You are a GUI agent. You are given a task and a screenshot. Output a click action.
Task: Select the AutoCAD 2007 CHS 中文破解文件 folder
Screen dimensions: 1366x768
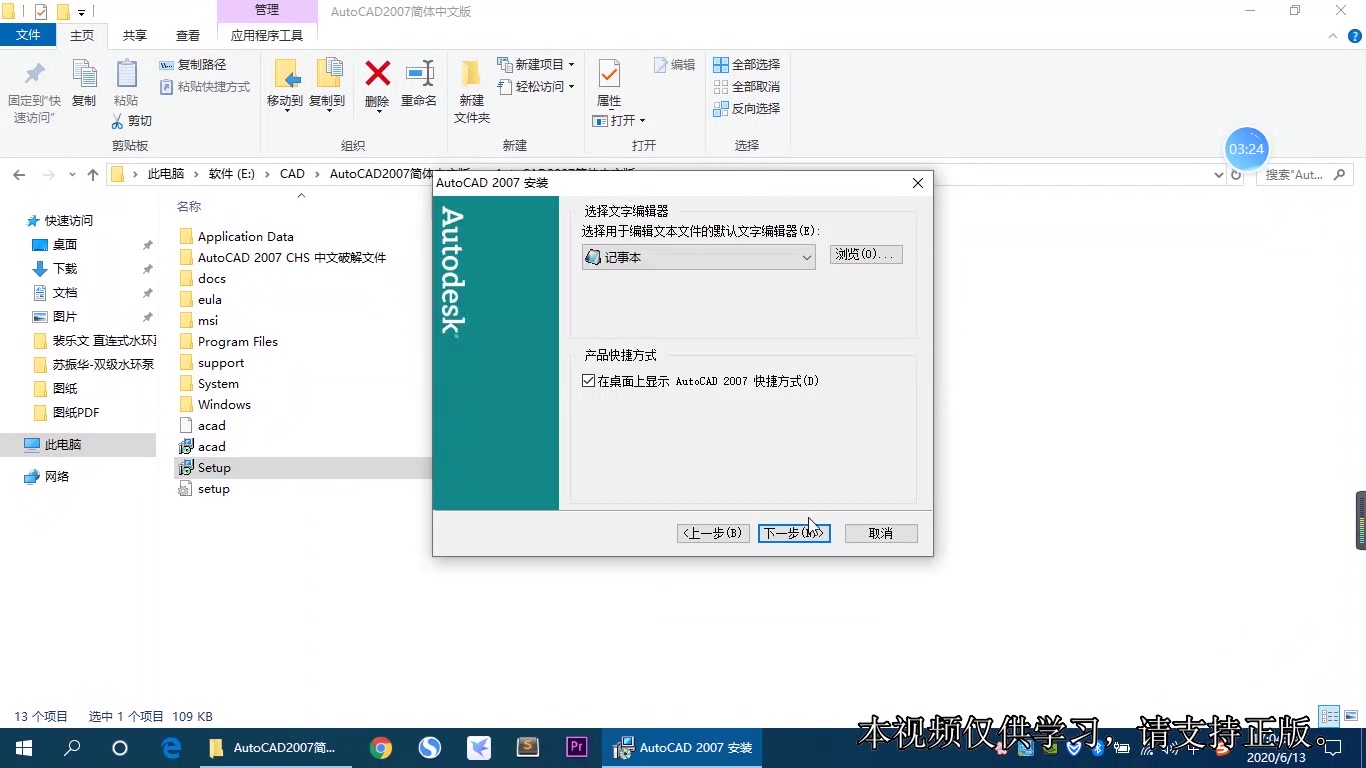[x=291, y=257]
